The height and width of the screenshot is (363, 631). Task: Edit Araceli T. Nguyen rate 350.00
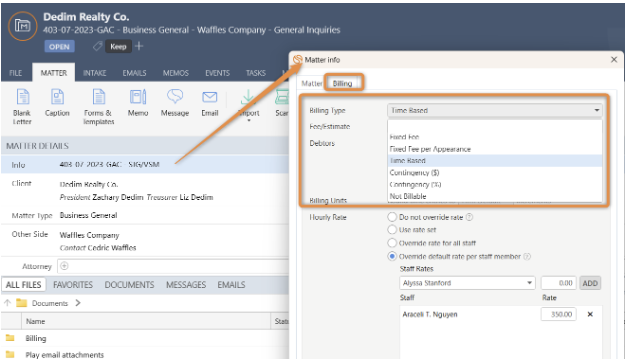(559, 314)
